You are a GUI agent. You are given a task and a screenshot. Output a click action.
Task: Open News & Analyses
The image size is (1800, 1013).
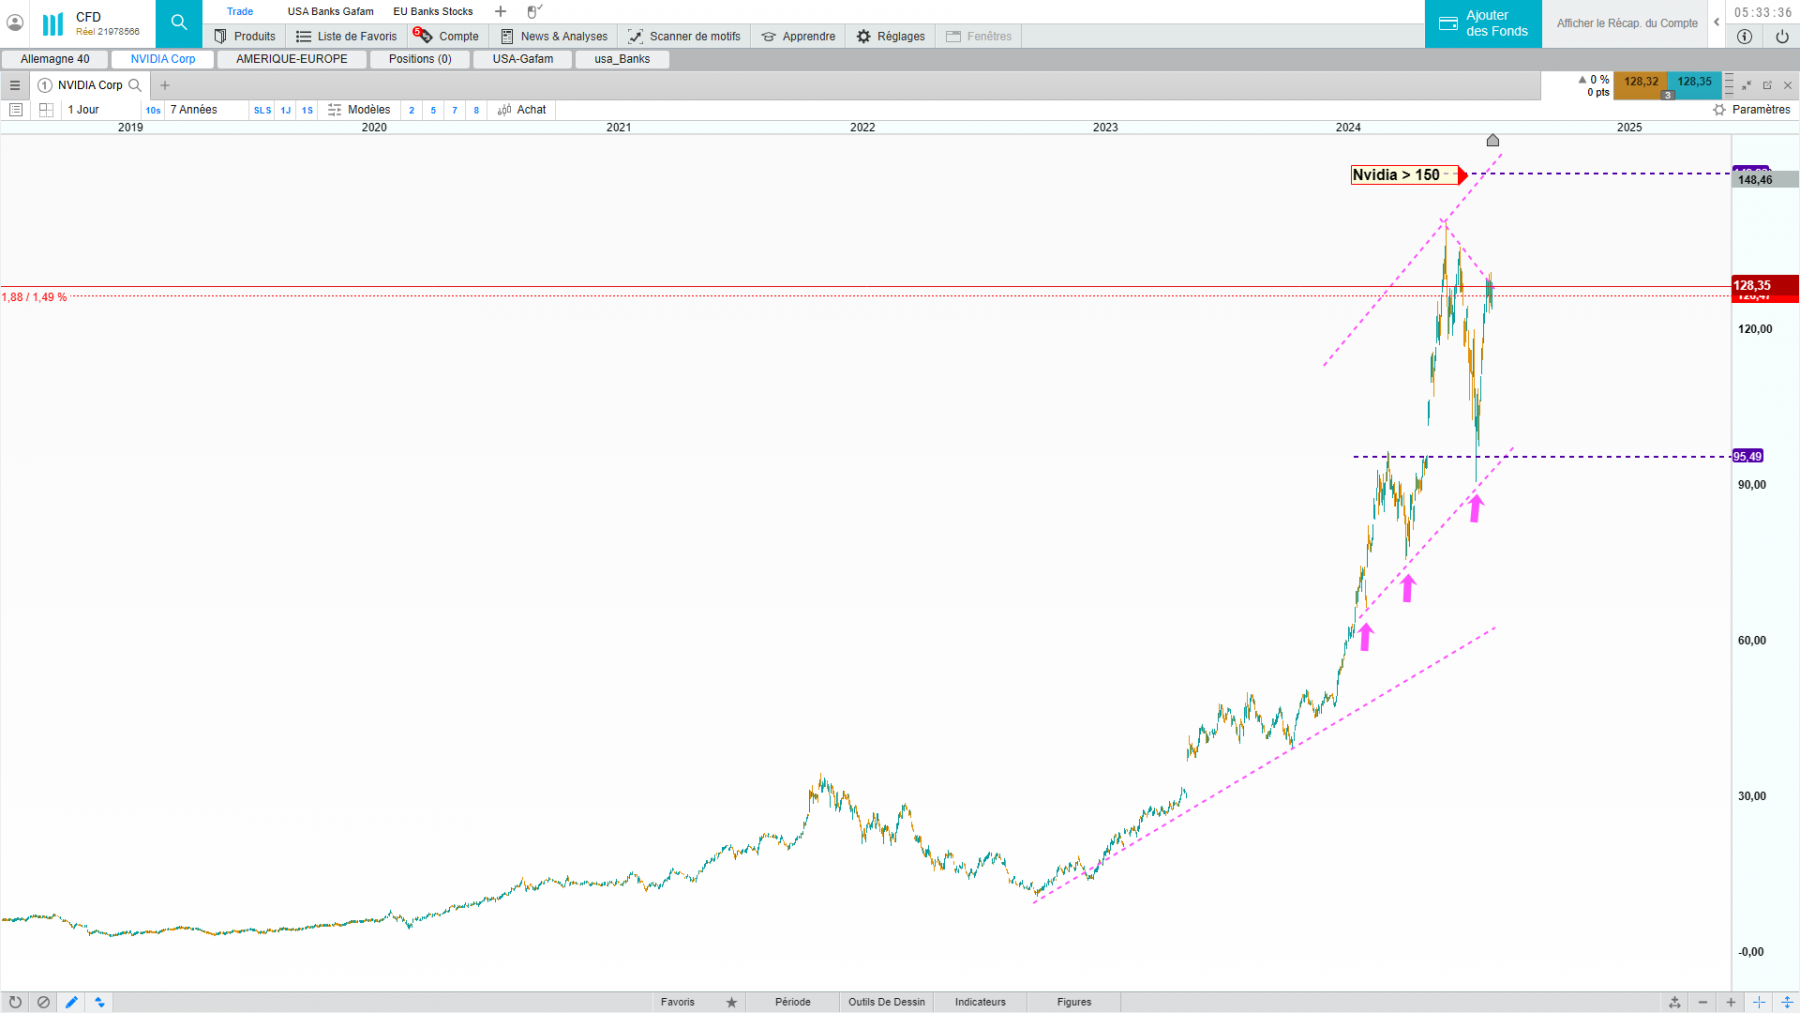click(x=554, y=36)
